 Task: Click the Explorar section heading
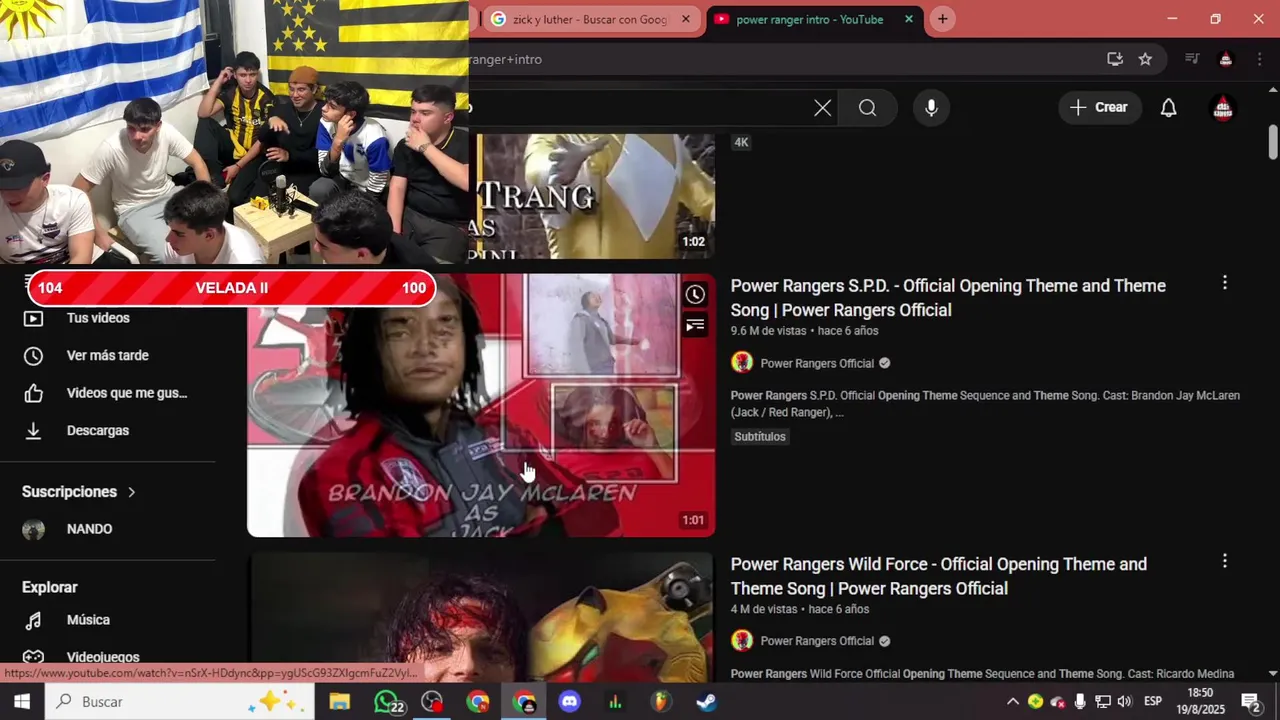[50, 587]
